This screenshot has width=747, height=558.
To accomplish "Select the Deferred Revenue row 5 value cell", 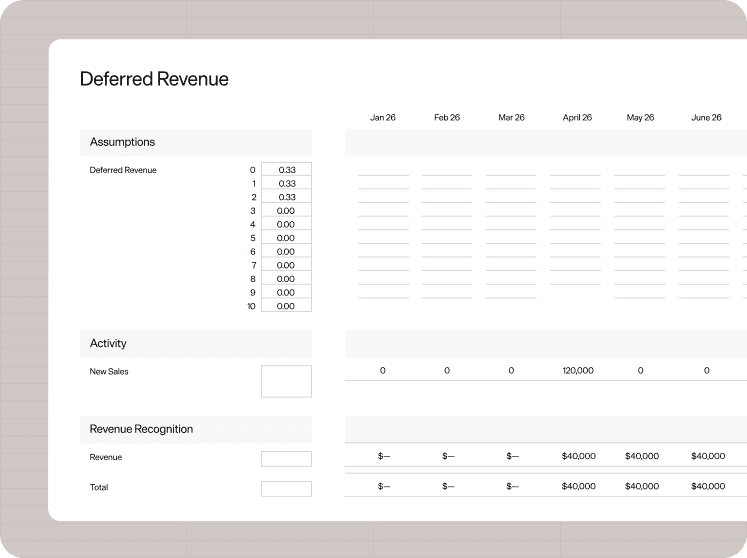I will [286, 238].
